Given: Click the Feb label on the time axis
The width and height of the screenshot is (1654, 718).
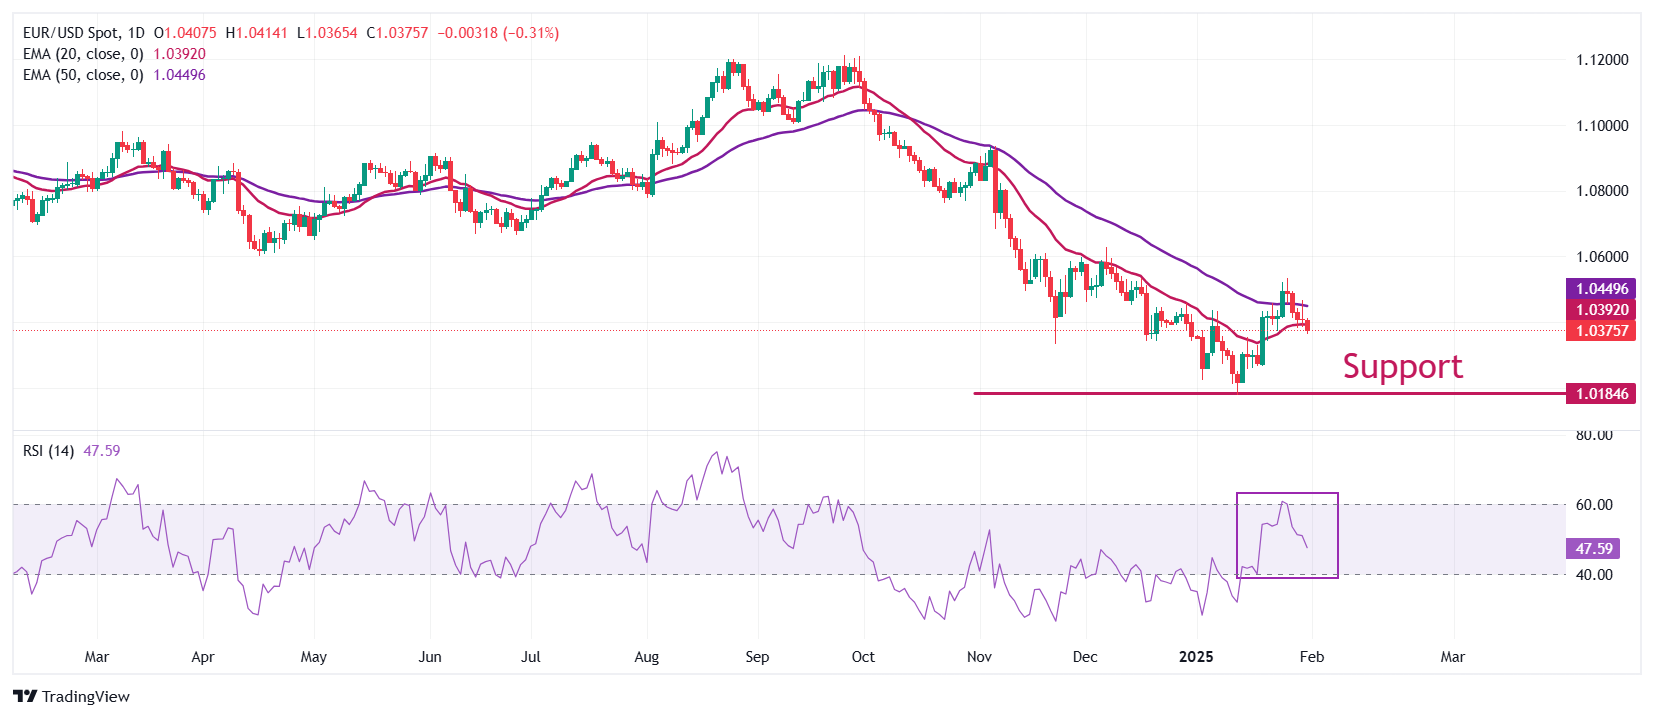Looking at the screenshot, I should point(1311,657).
